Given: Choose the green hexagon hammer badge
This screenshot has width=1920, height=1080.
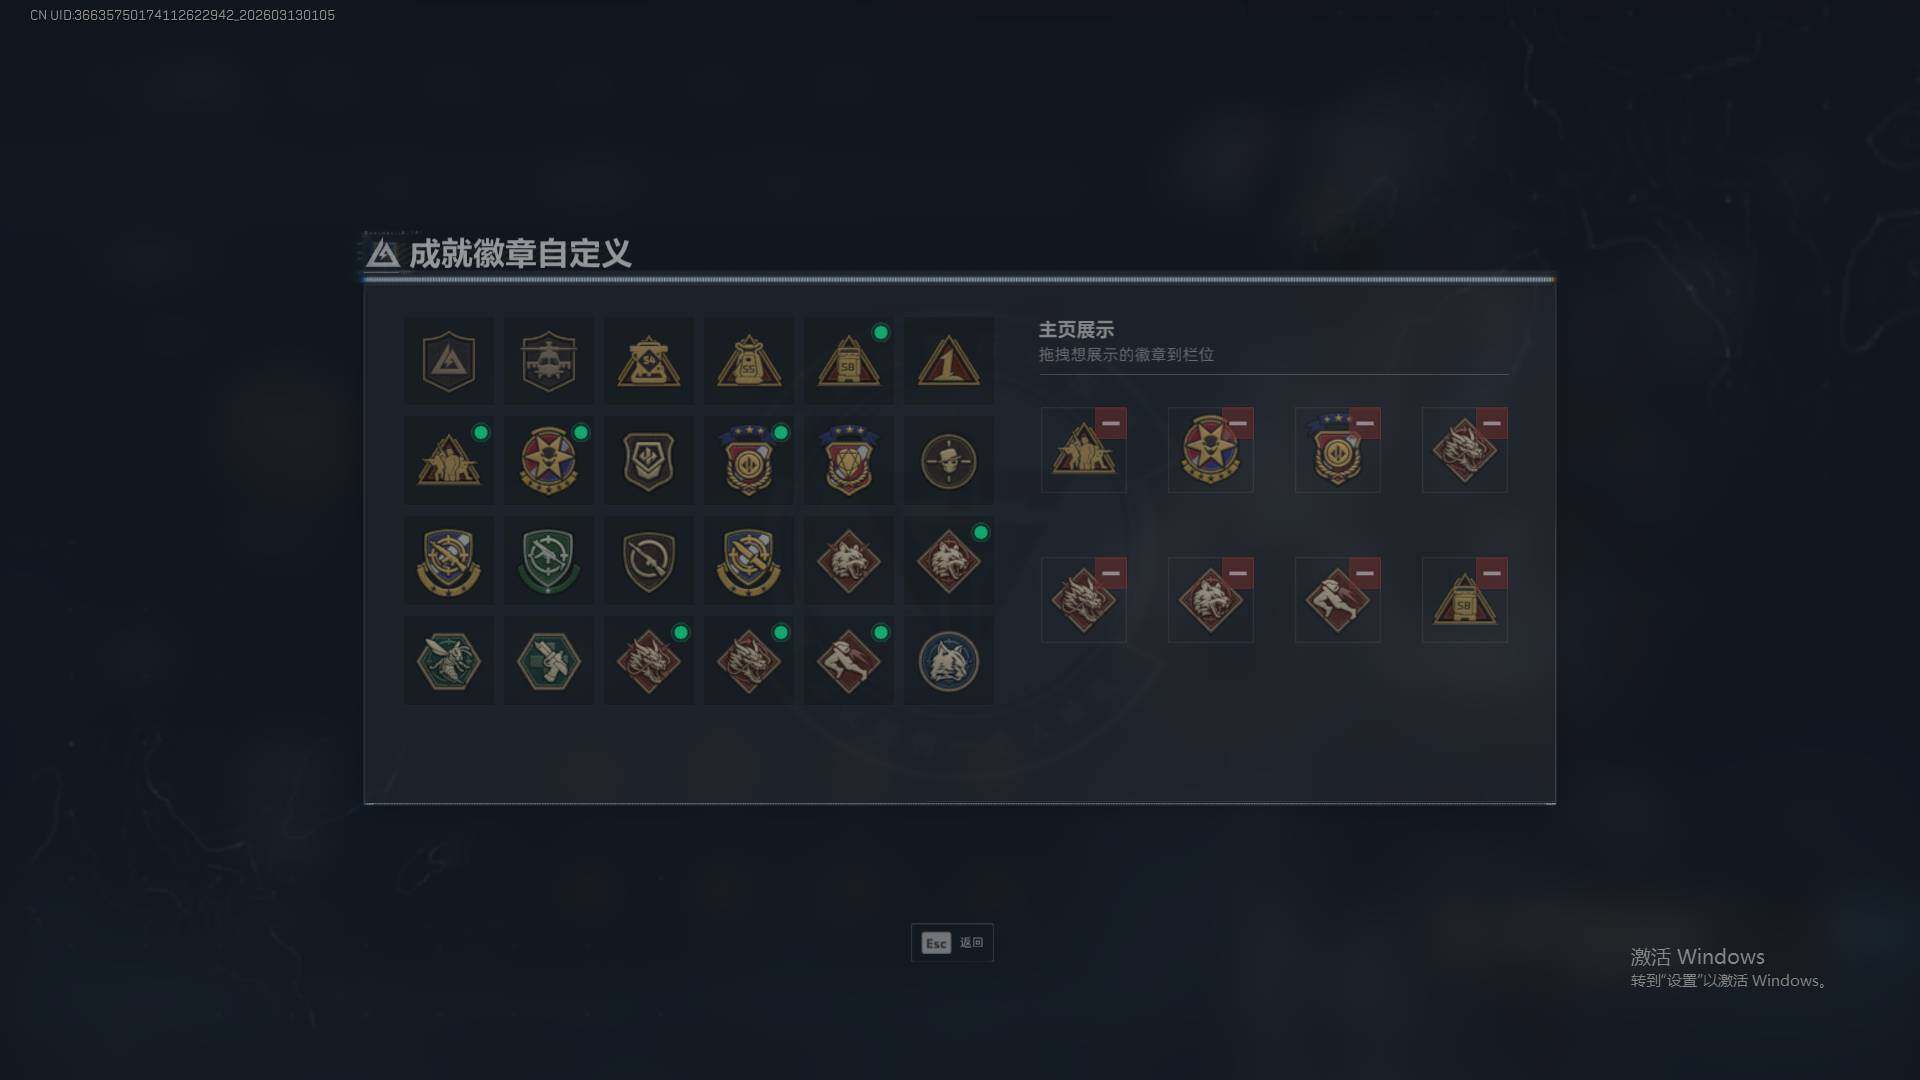Looking at the screenshot, I should pyautogui.click(x=548, y=661).
